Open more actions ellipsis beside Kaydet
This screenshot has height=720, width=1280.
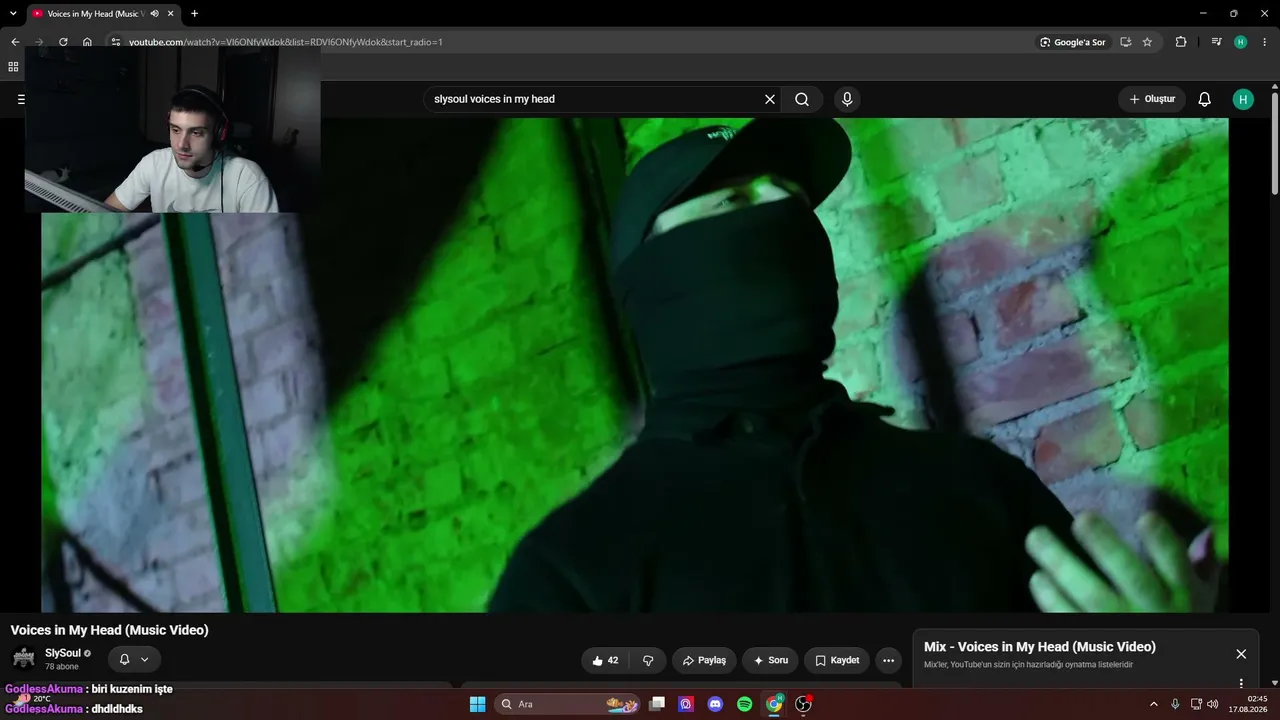[888, 660]
